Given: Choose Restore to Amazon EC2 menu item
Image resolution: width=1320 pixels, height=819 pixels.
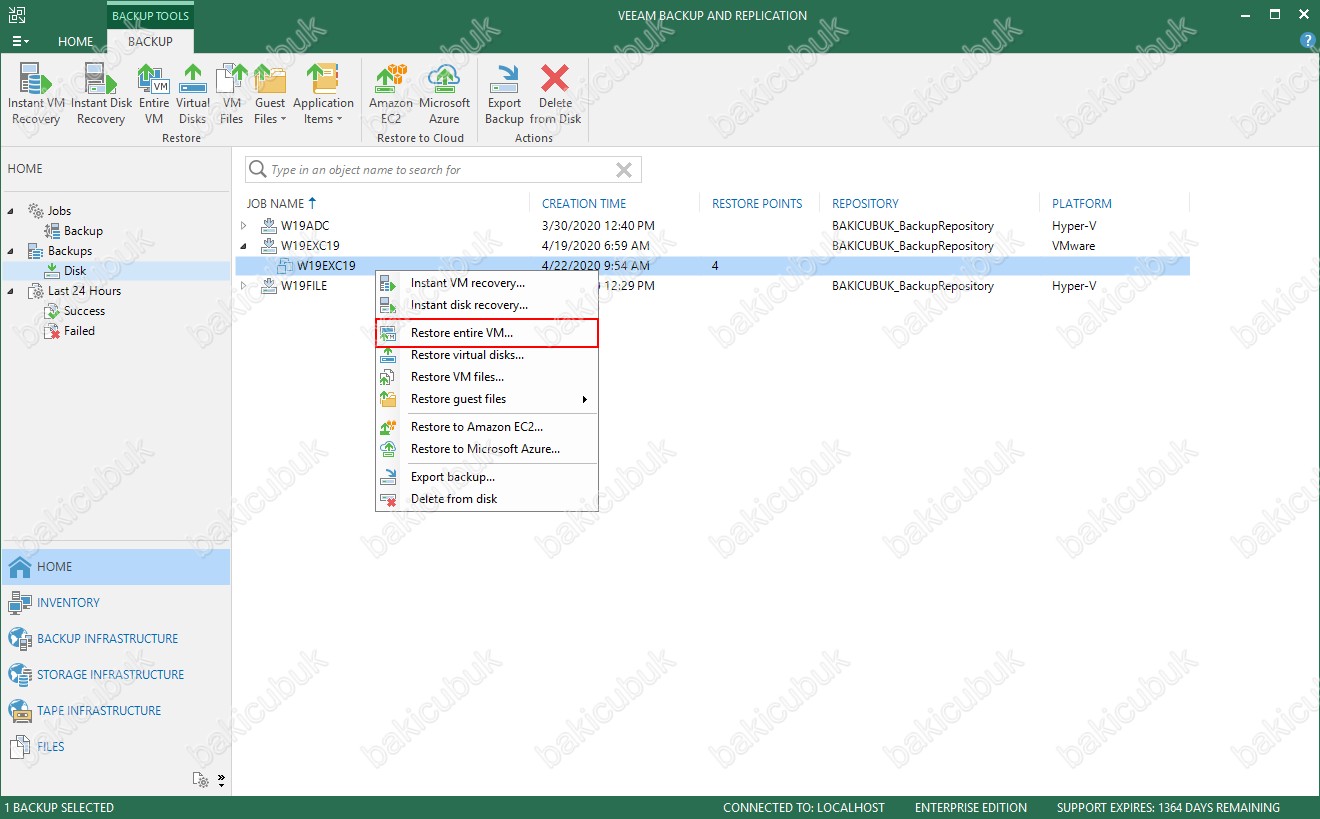Looking at the screenshot, I should click(487, 427).
